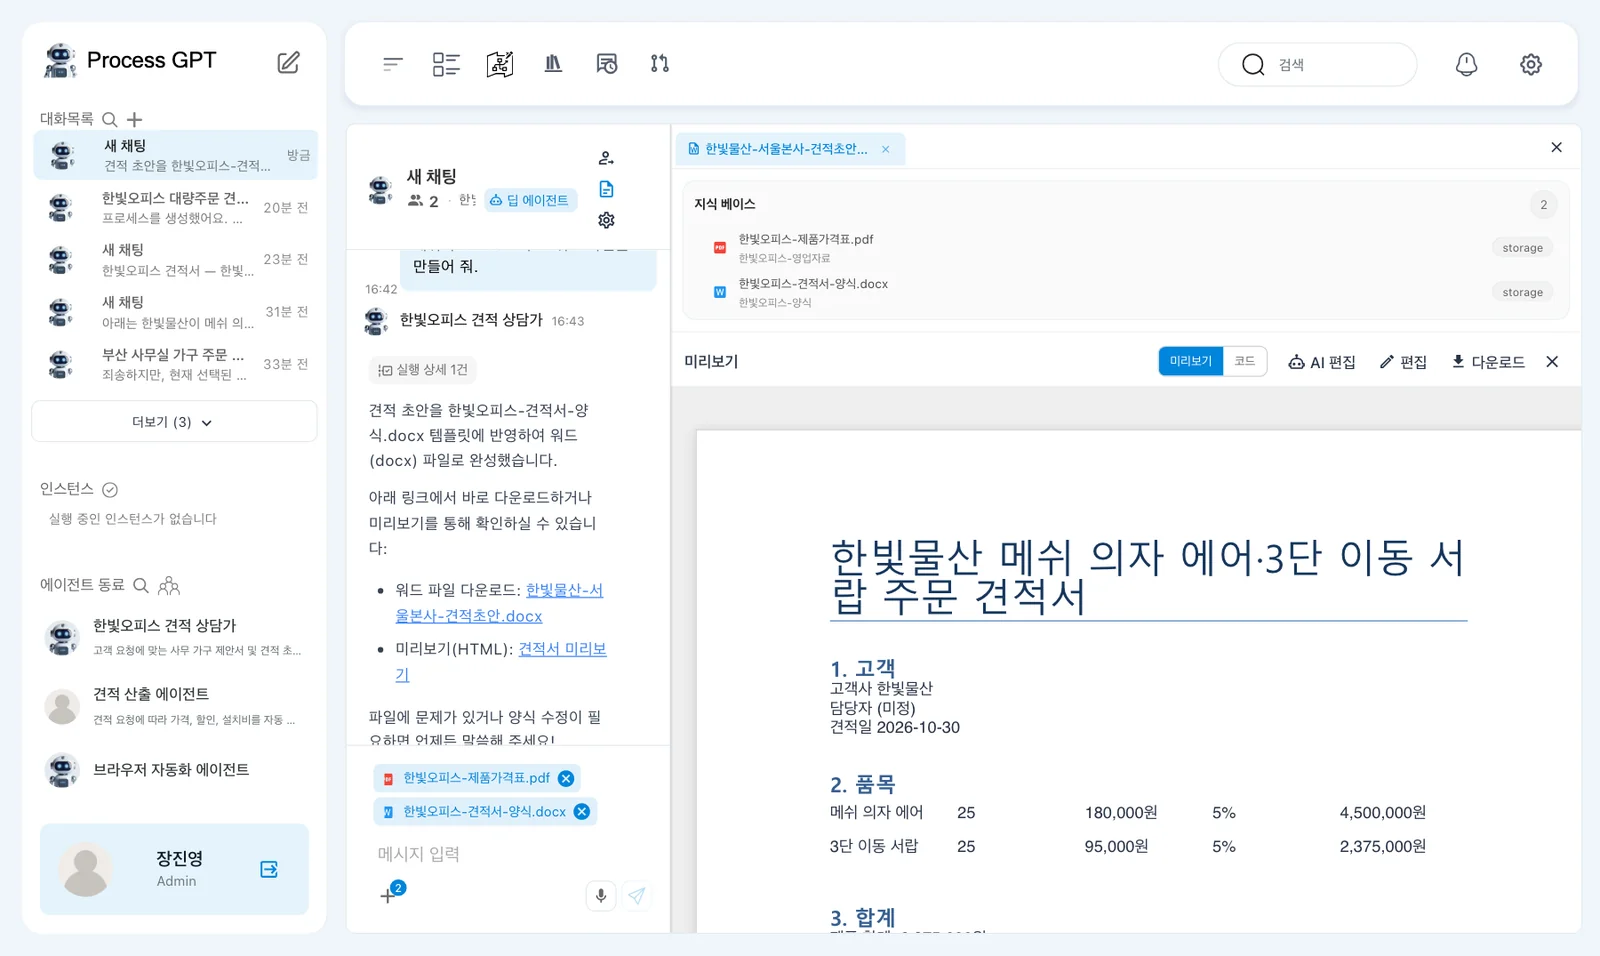
Task: Select 브라우저 자동화 에이전트 colleague
Action: 174,770
